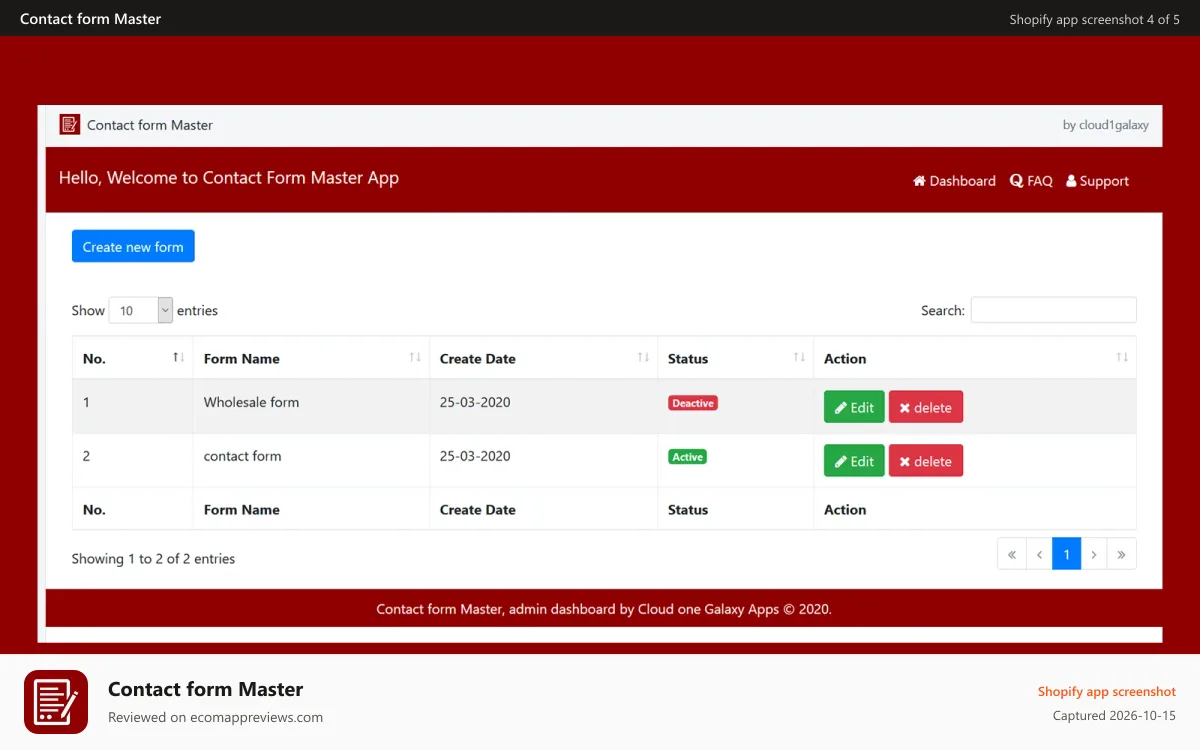Viewport: 1200px width, 750px height.
Task: Sort by the No. column header
Action: coord(132,358)
